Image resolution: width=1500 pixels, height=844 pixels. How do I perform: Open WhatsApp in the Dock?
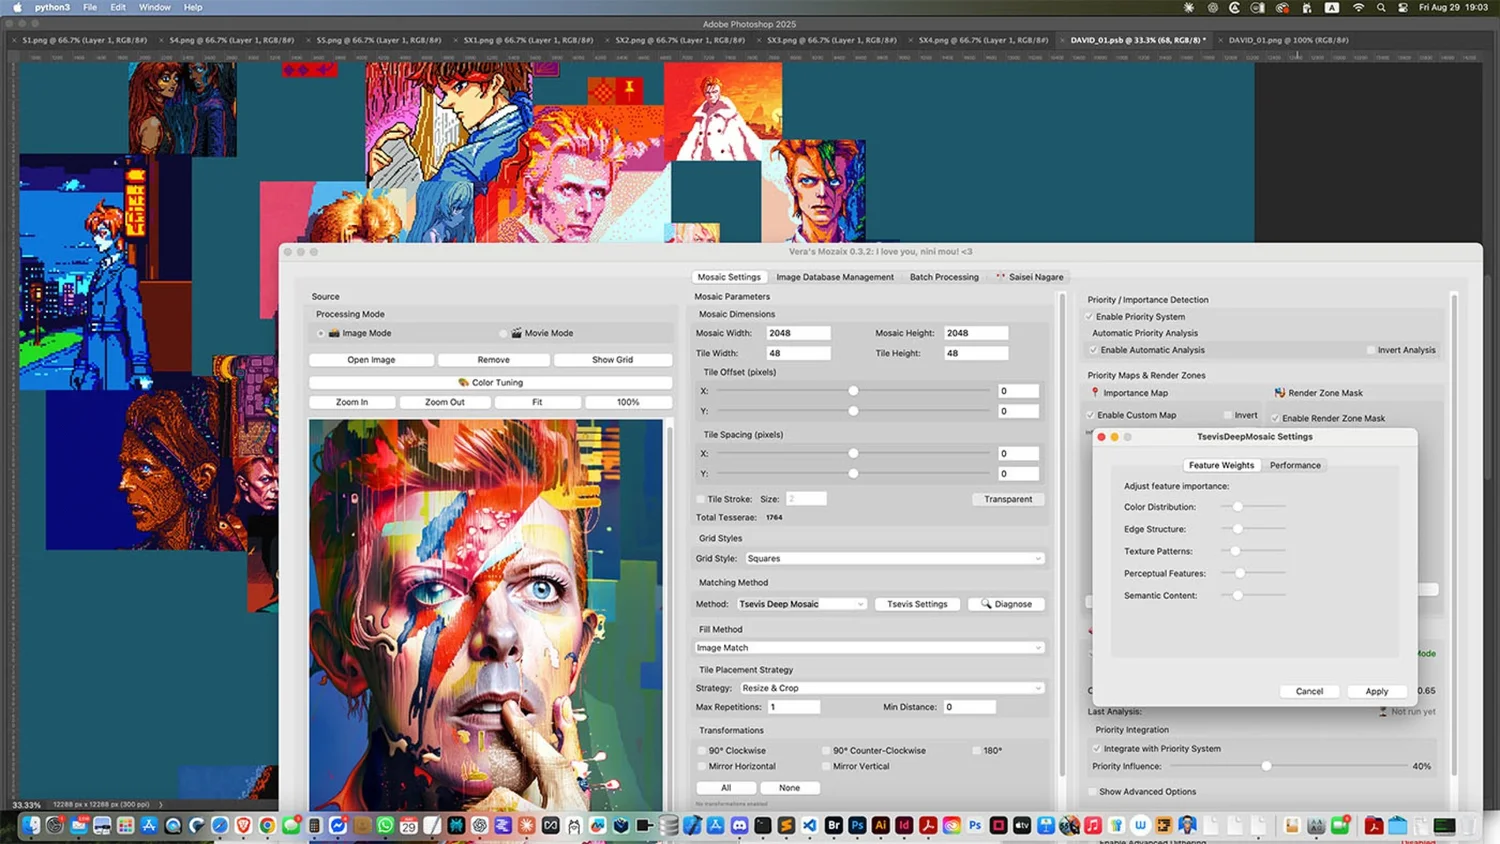pos(385,825)
